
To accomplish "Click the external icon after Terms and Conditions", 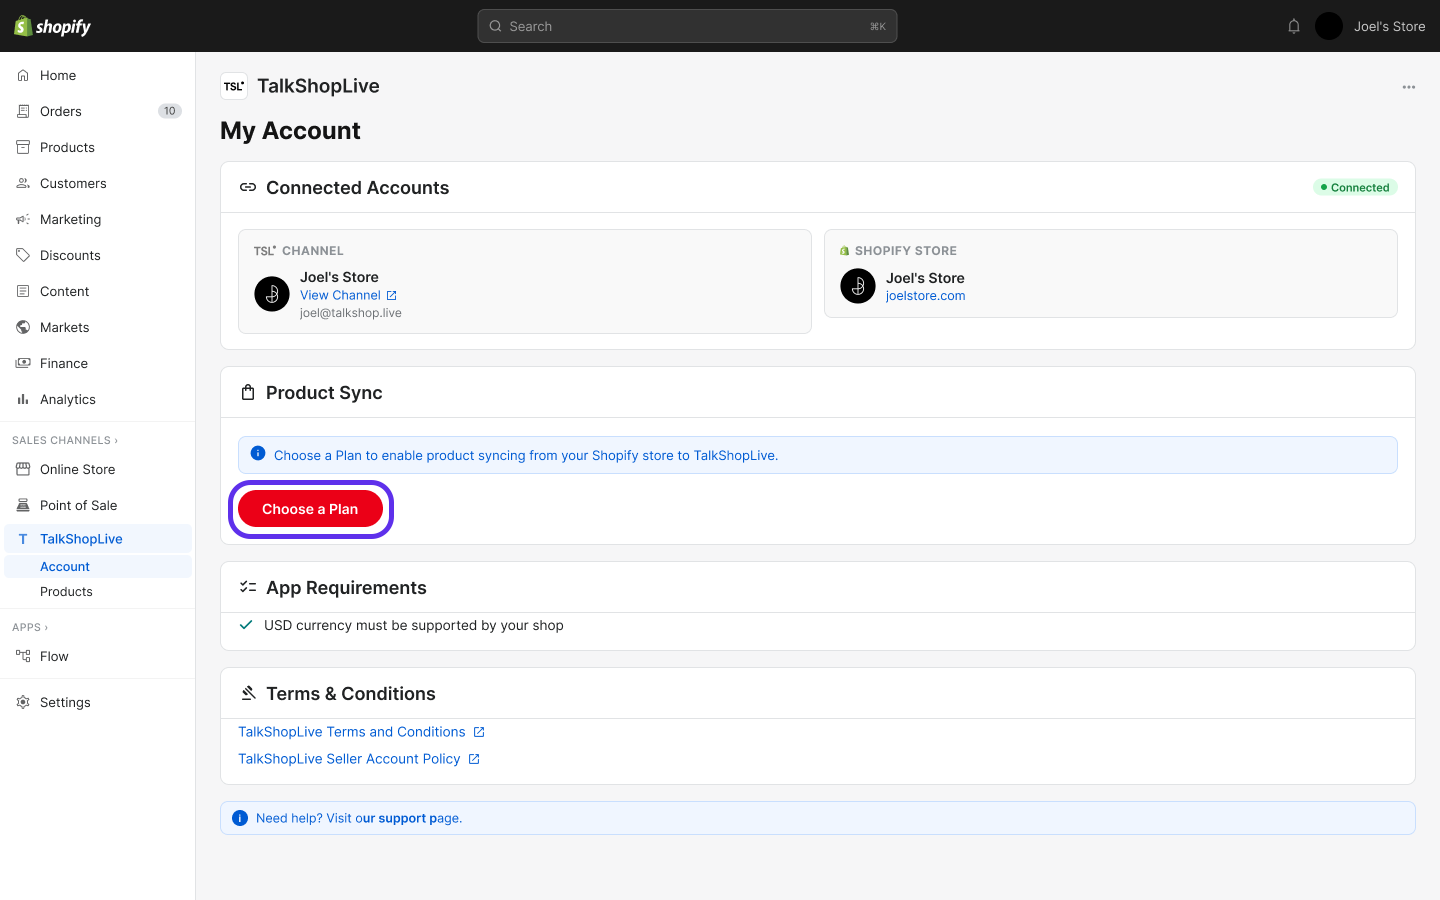I will [479, 732].
